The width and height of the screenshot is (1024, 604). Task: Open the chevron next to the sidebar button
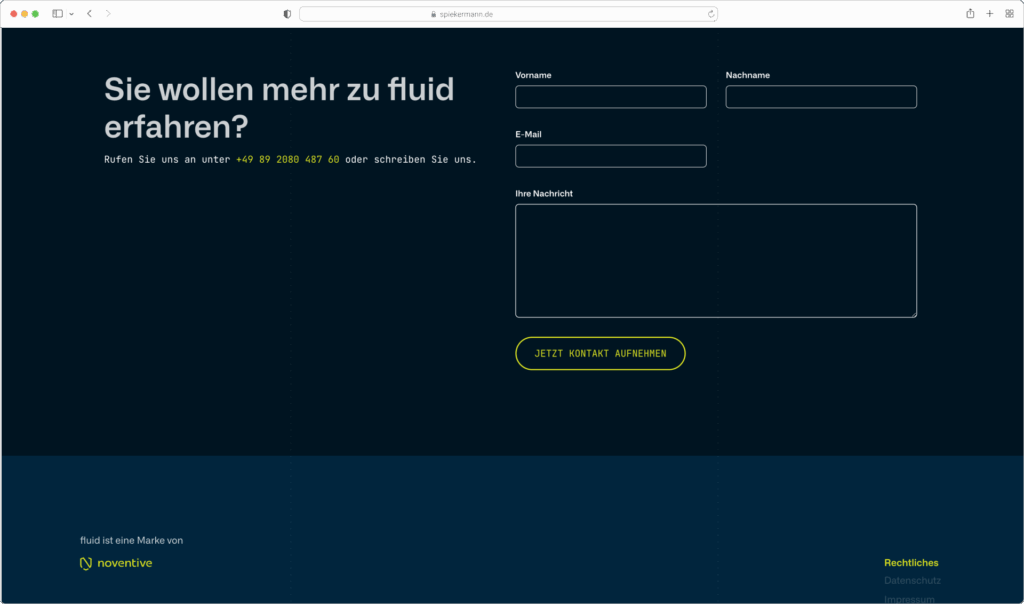[70, 14]
